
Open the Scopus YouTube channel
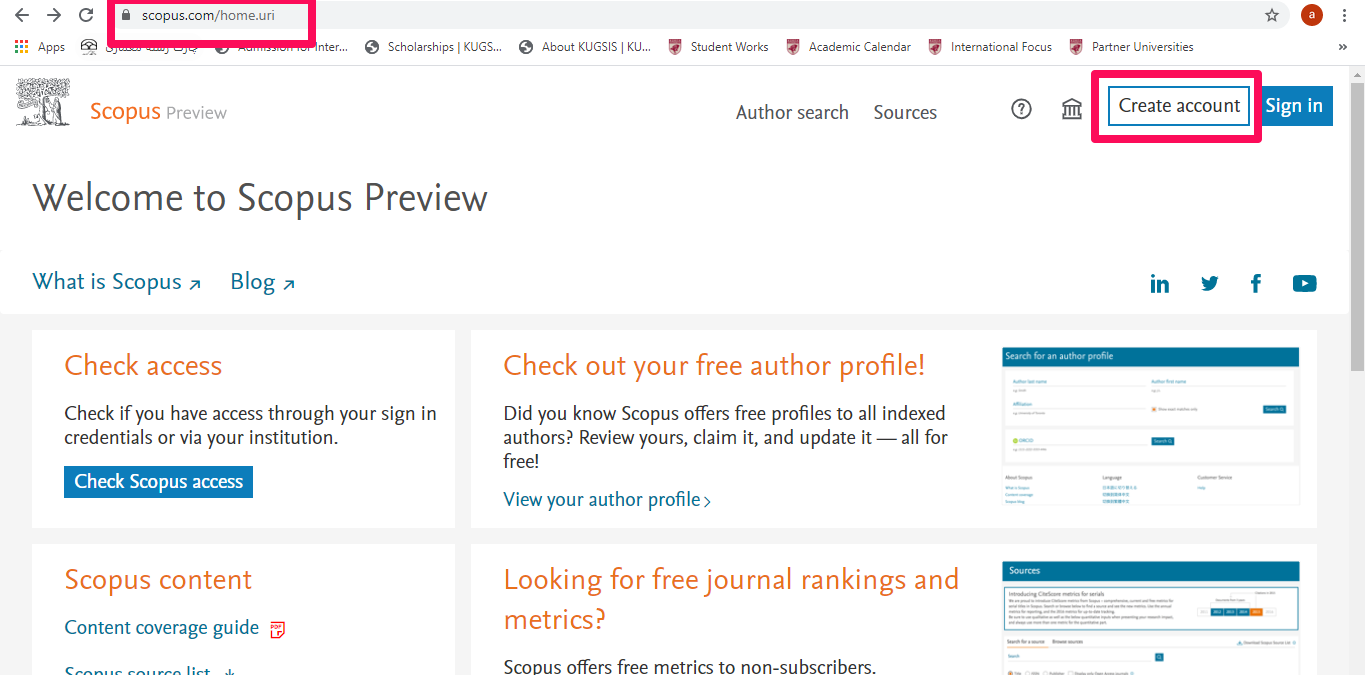pyautogui.click(x=1304, y=284)
